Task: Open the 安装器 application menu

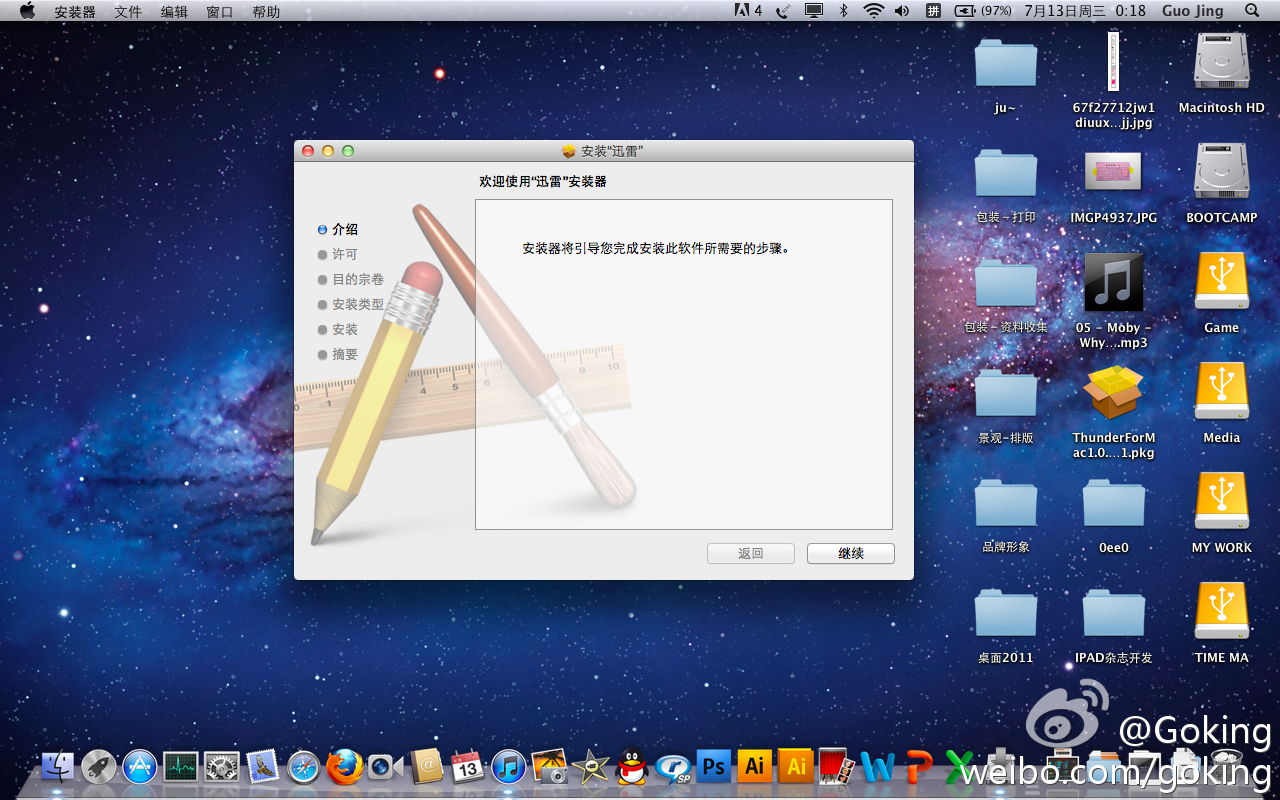Action: click(x=75, y=11)
